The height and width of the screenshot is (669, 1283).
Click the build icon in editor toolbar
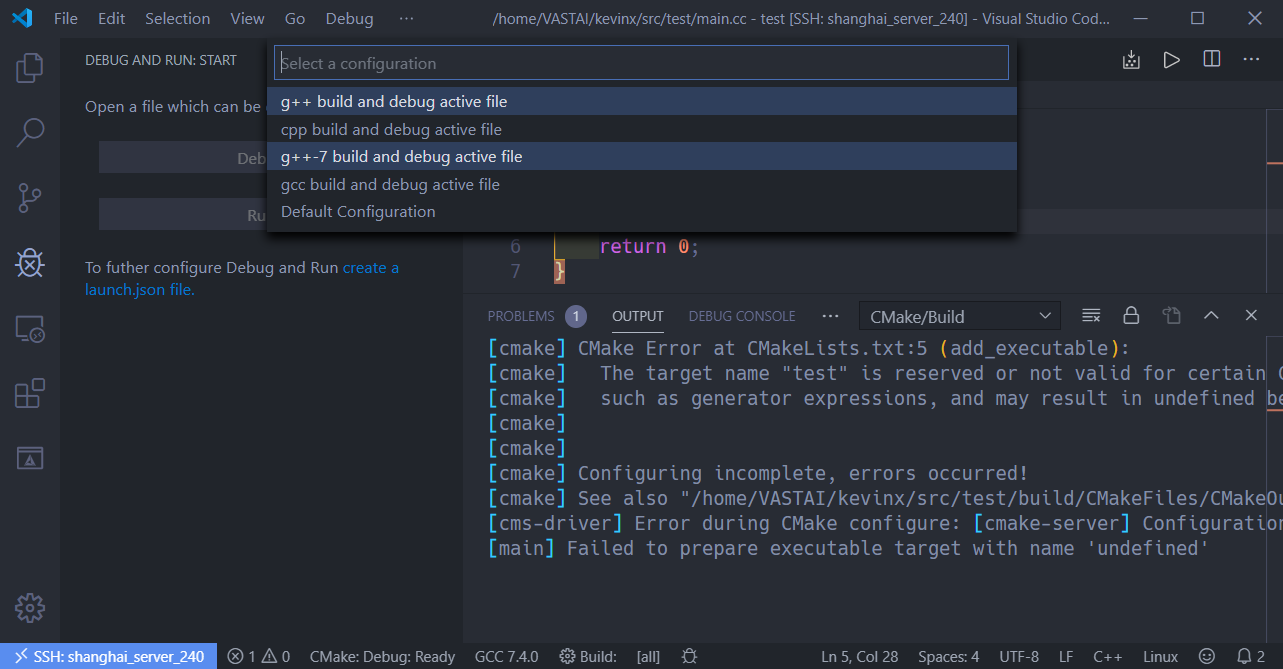tap(1131, 60)
